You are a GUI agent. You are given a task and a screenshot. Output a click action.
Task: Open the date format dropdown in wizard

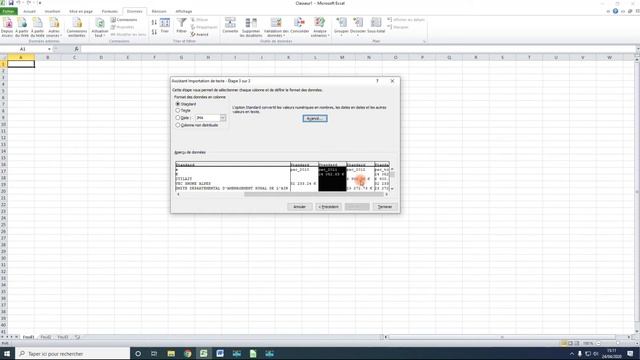(223, 118)
